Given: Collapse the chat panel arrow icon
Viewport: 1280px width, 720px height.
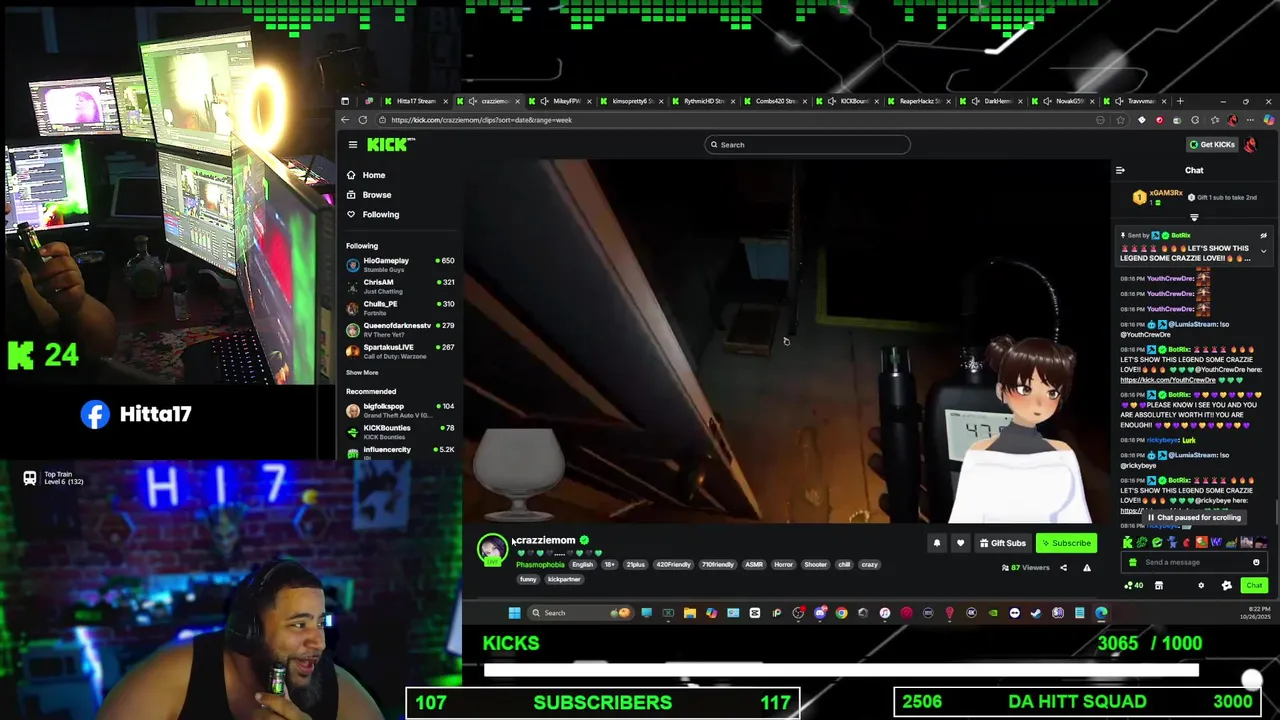Looking at the screenshot, I should pos(1120,171).
